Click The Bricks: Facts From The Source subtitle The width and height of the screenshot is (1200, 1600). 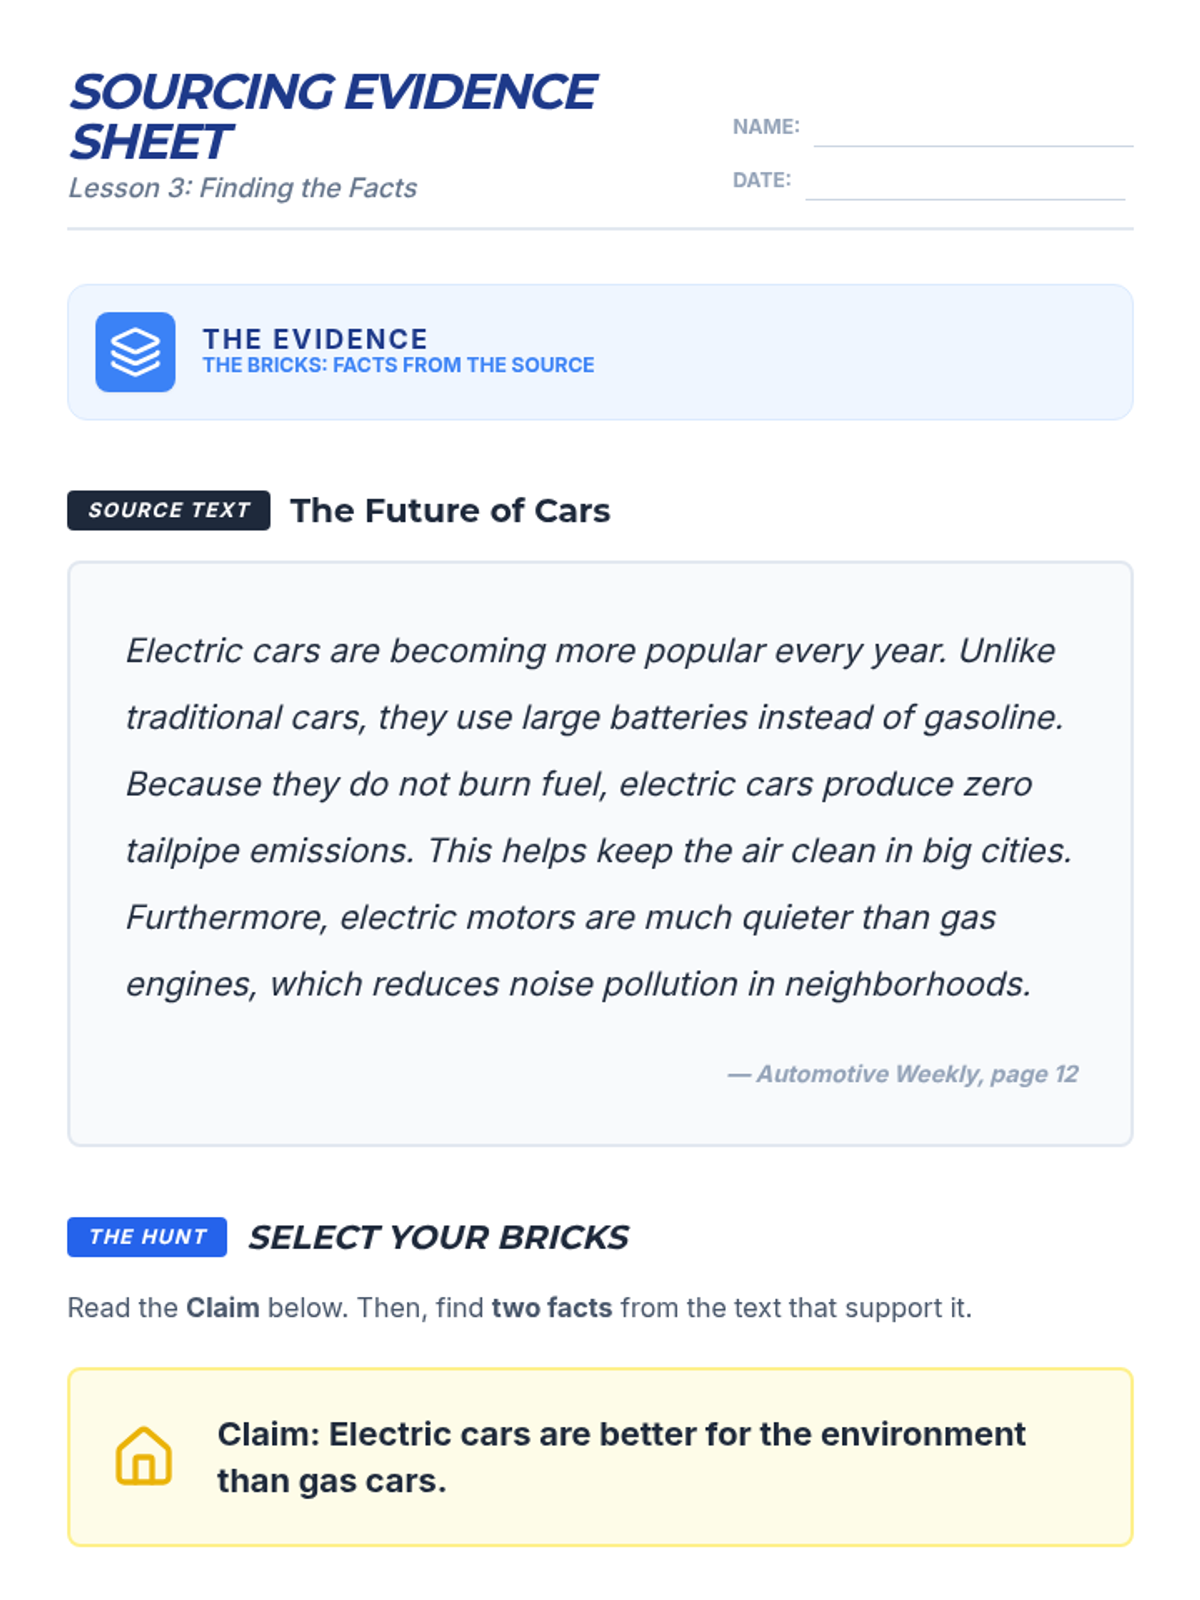398,365
